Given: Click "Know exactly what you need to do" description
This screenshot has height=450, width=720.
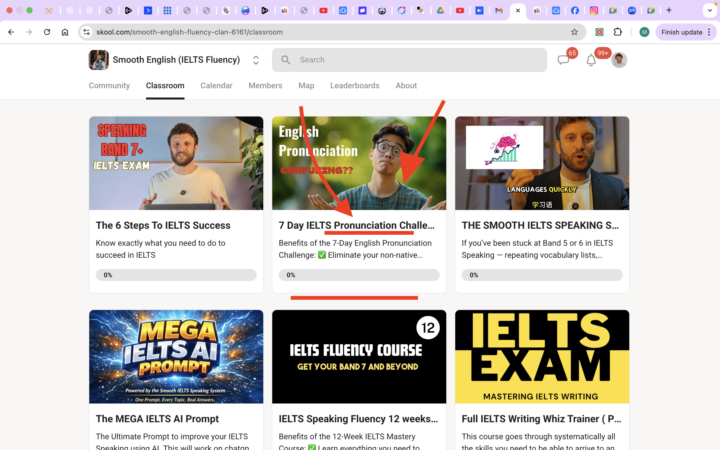Looking at the screenshot, I should (160, 249).
